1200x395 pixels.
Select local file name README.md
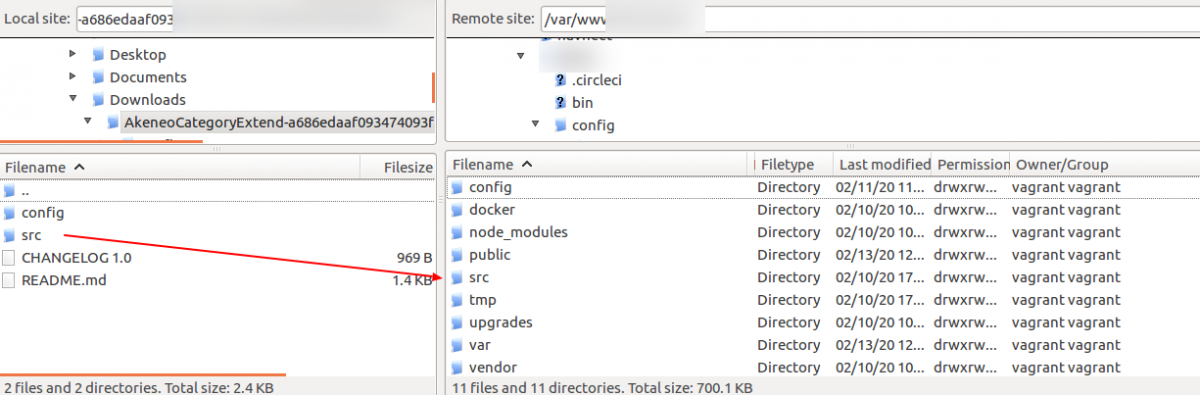point(63,280)
